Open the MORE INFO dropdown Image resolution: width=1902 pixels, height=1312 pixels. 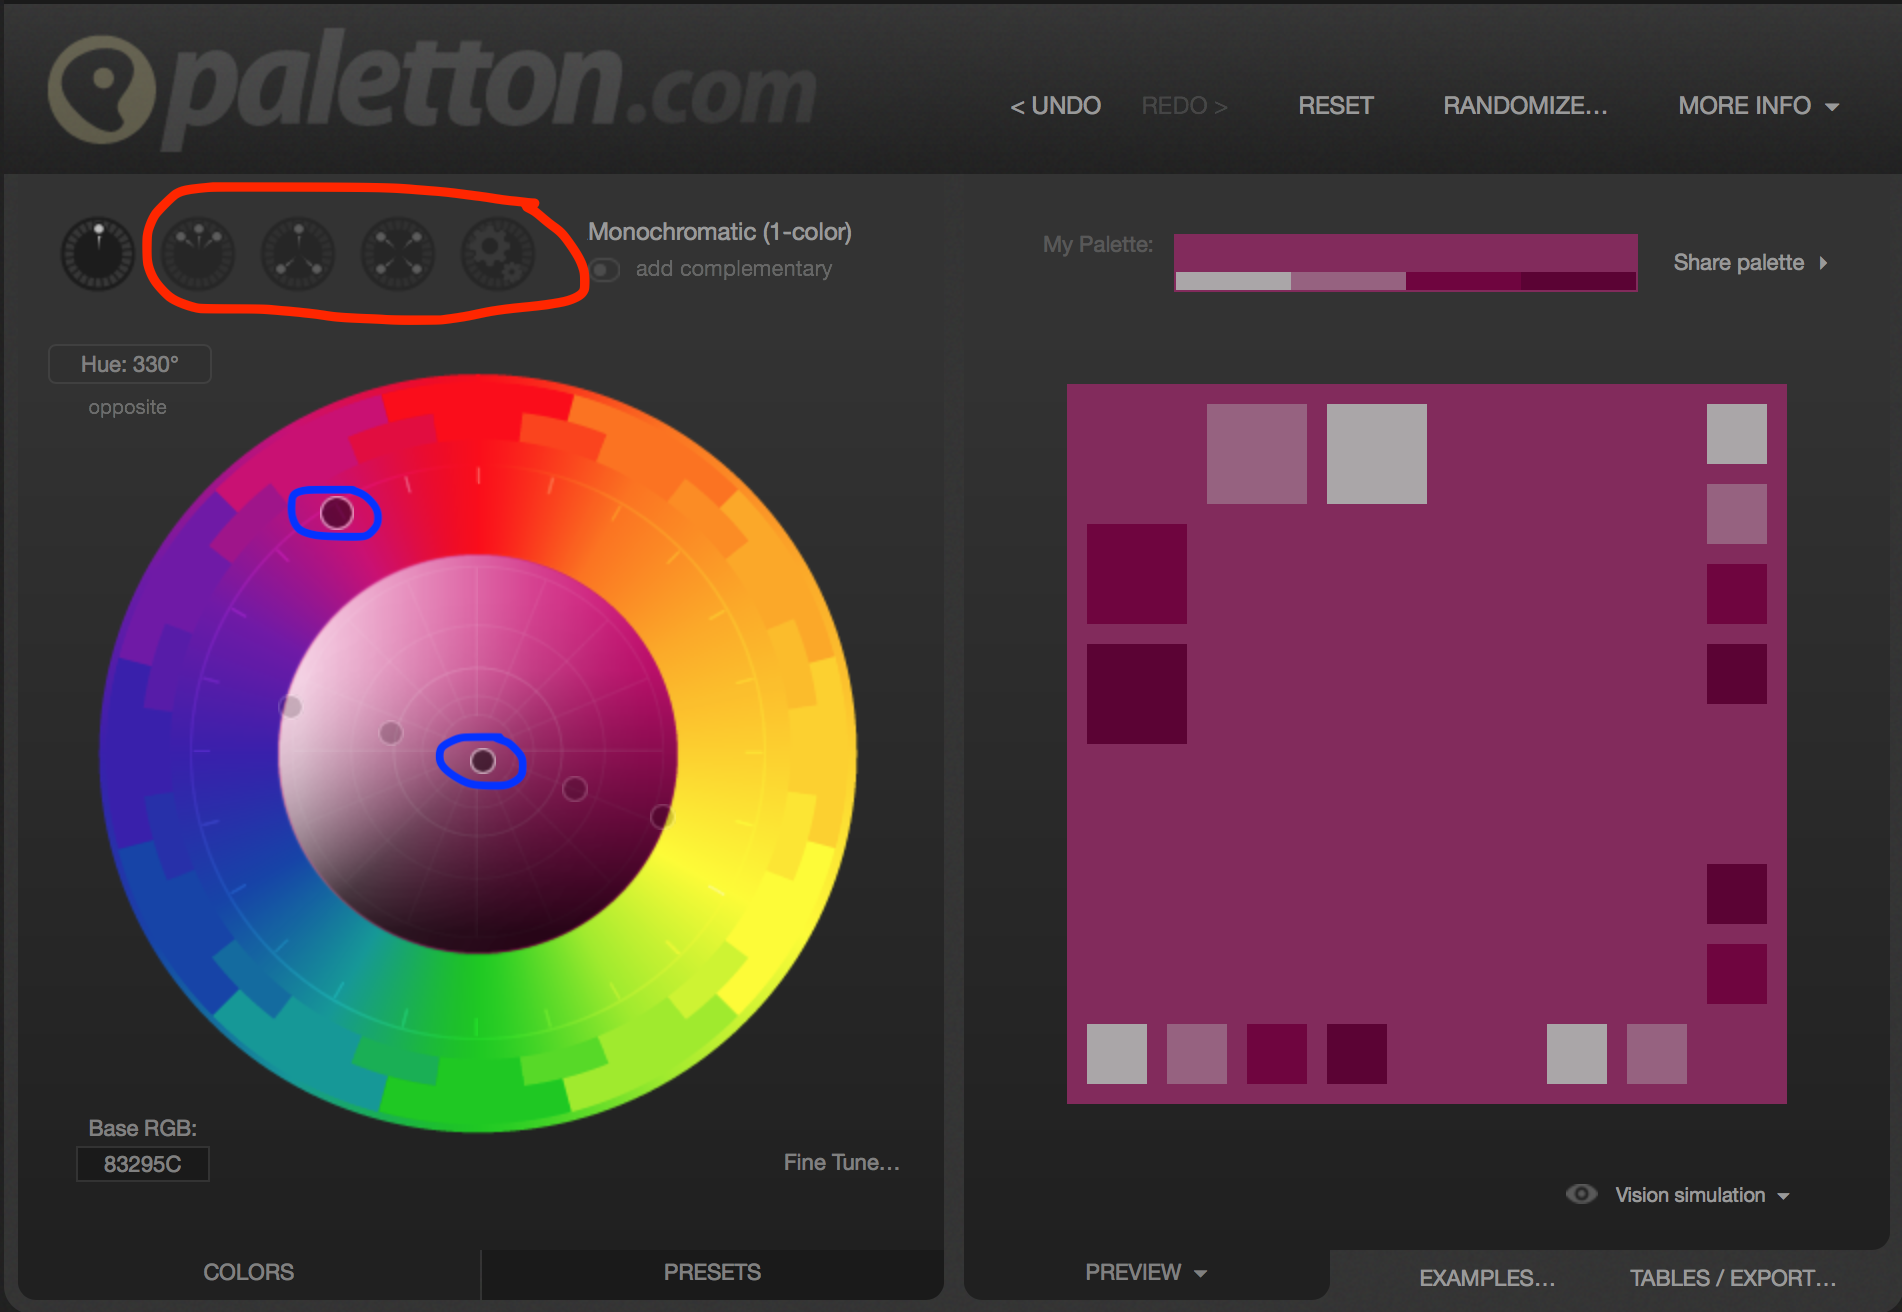[x=1759, y=106]
